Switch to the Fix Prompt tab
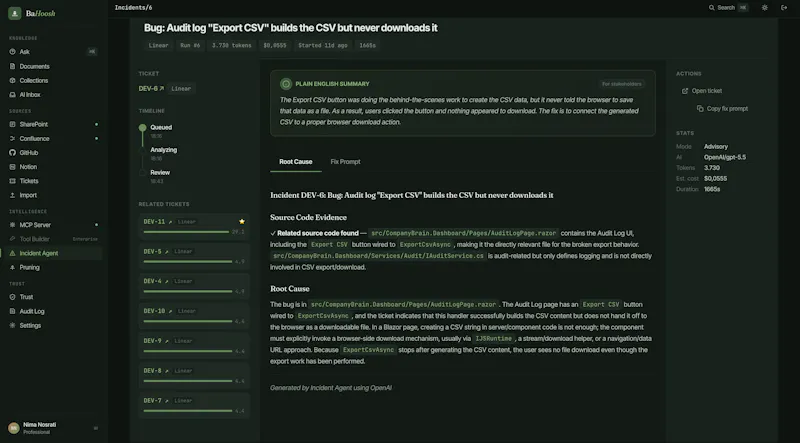Viewport: 800px width, 443px height. (345, 162)
